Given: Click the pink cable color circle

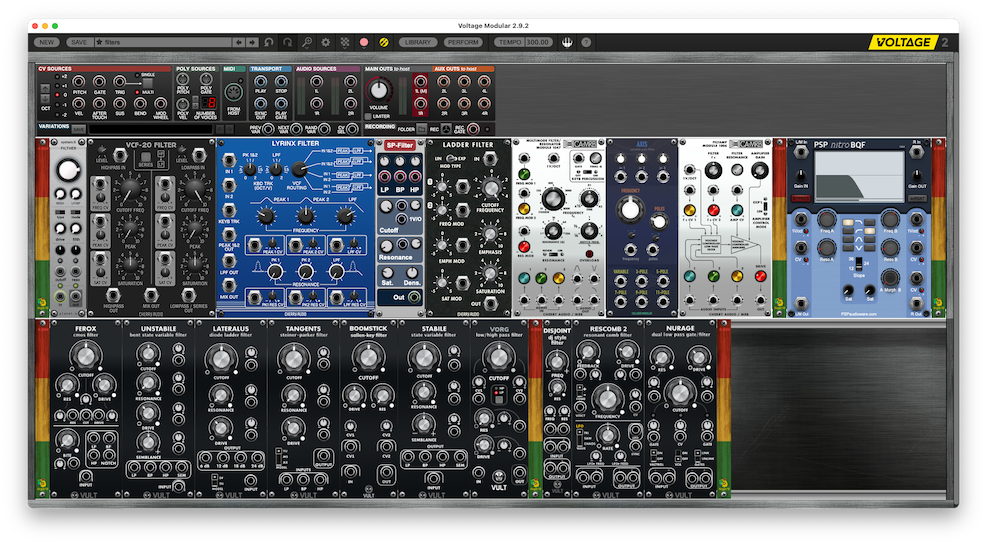Looking at the screenshot, I should 364,42.
